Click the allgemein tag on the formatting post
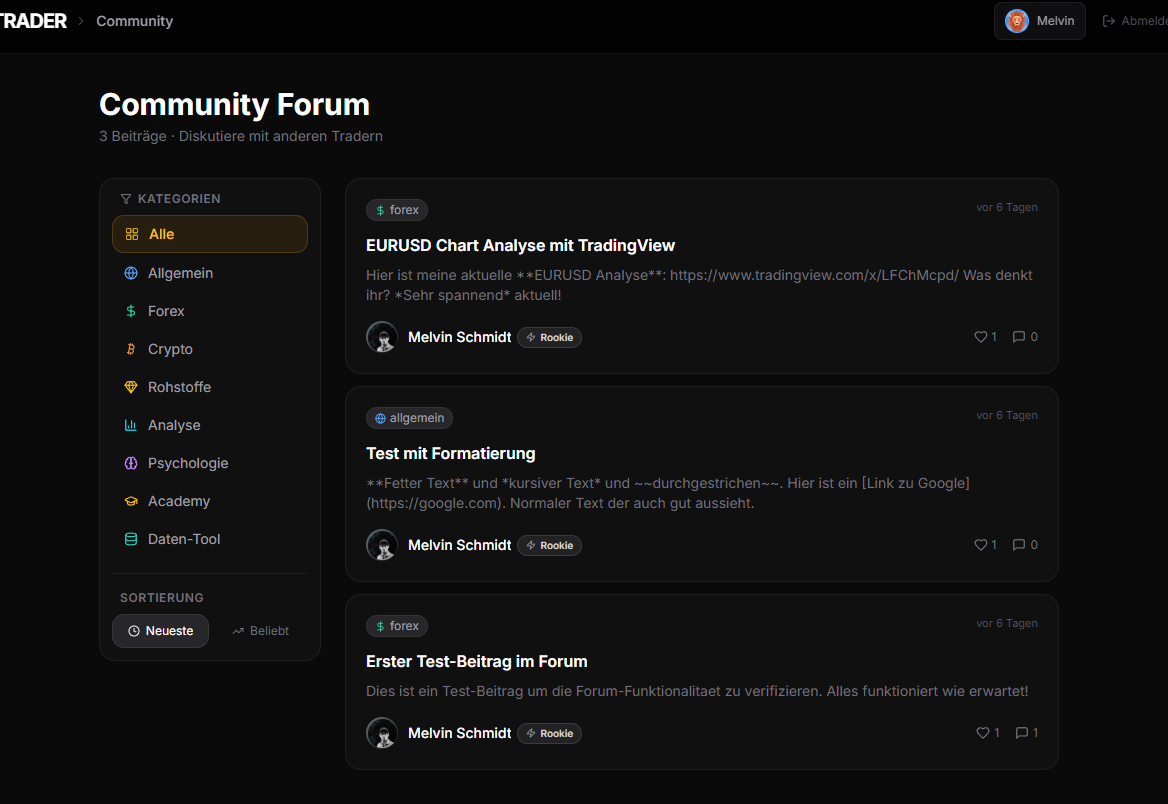1168x804 pixels. [x=409, y=417]
